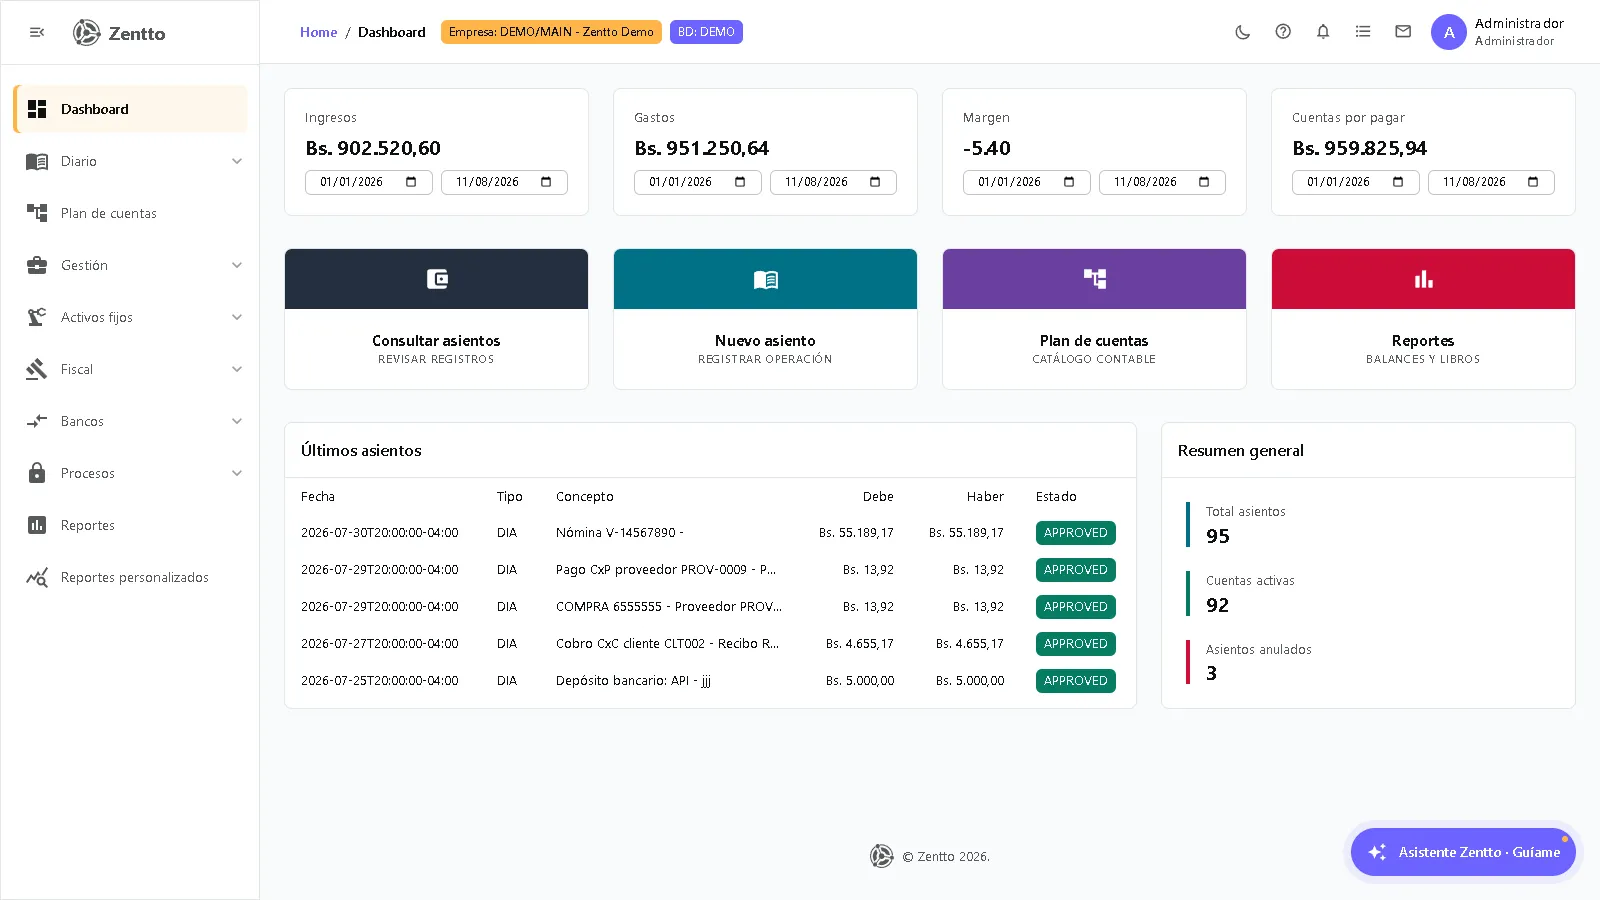Open the mail envelope icon
Screen dimensions: 1600x900
tap(1403, 32)
